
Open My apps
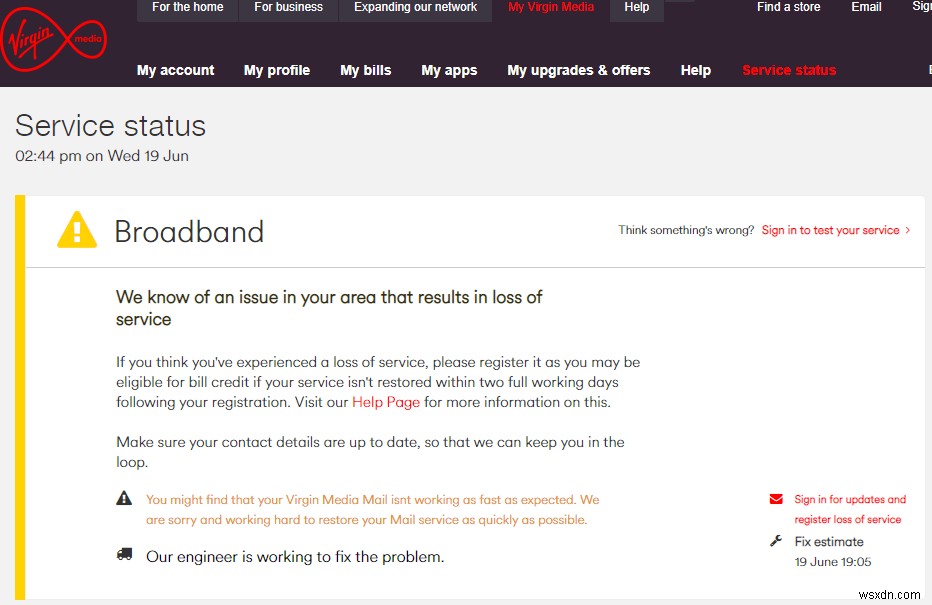pyautogui.click(x=449, y=70)
